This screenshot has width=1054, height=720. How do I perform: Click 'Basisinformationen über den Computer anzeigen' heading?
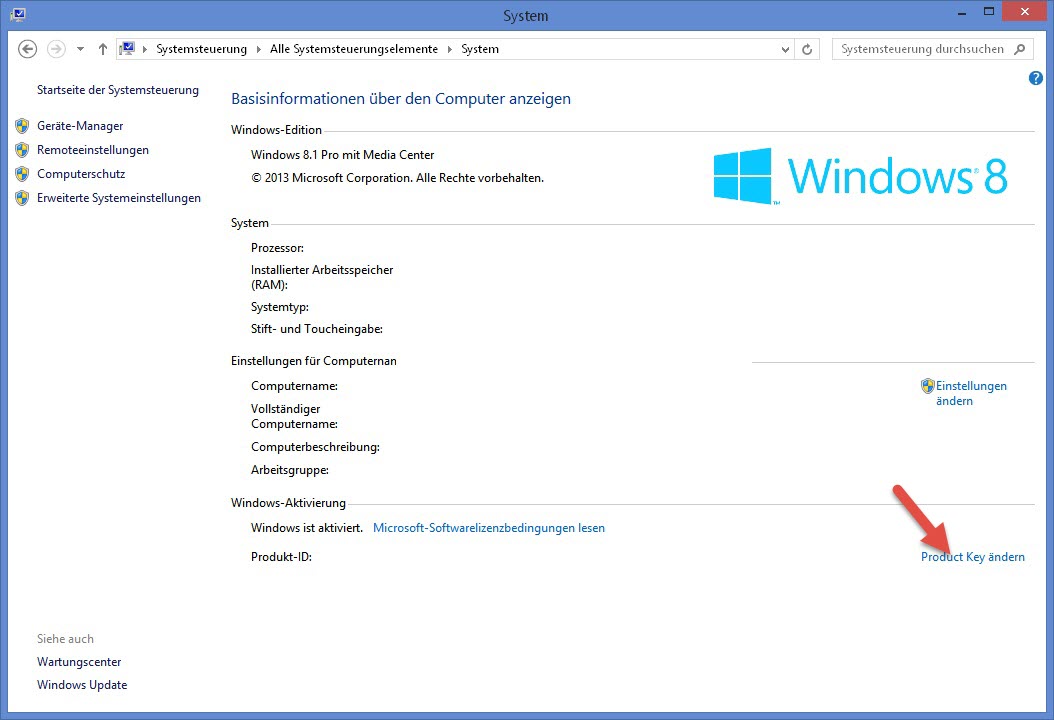pyautogui.click(x=401, y=99)
